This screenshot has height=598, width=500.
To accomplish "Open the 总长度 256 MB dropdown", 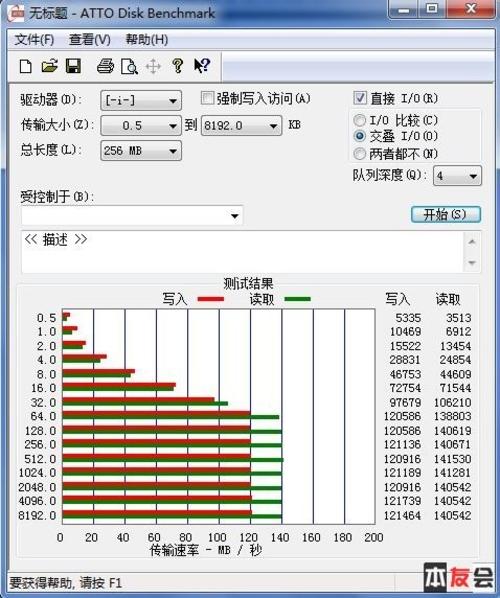I will 141,151.
